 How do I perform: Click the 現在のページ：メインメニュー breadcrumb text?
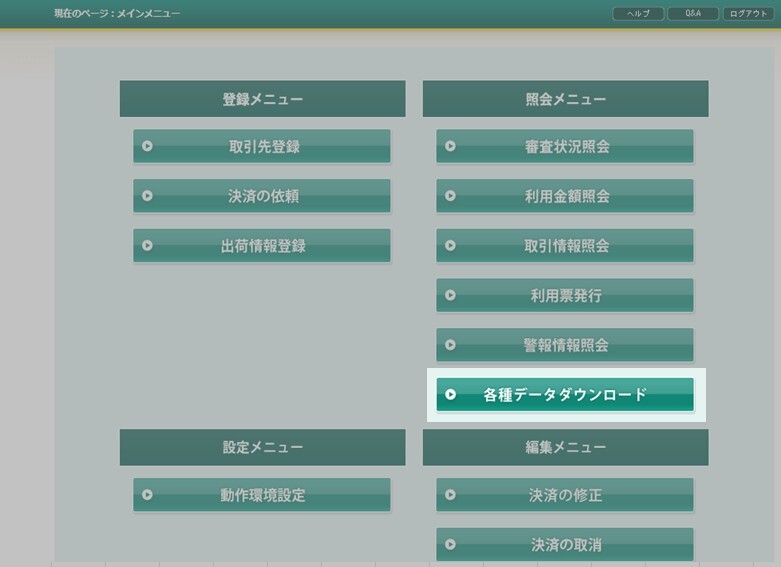pyautogui.click(x=117, y=13)
